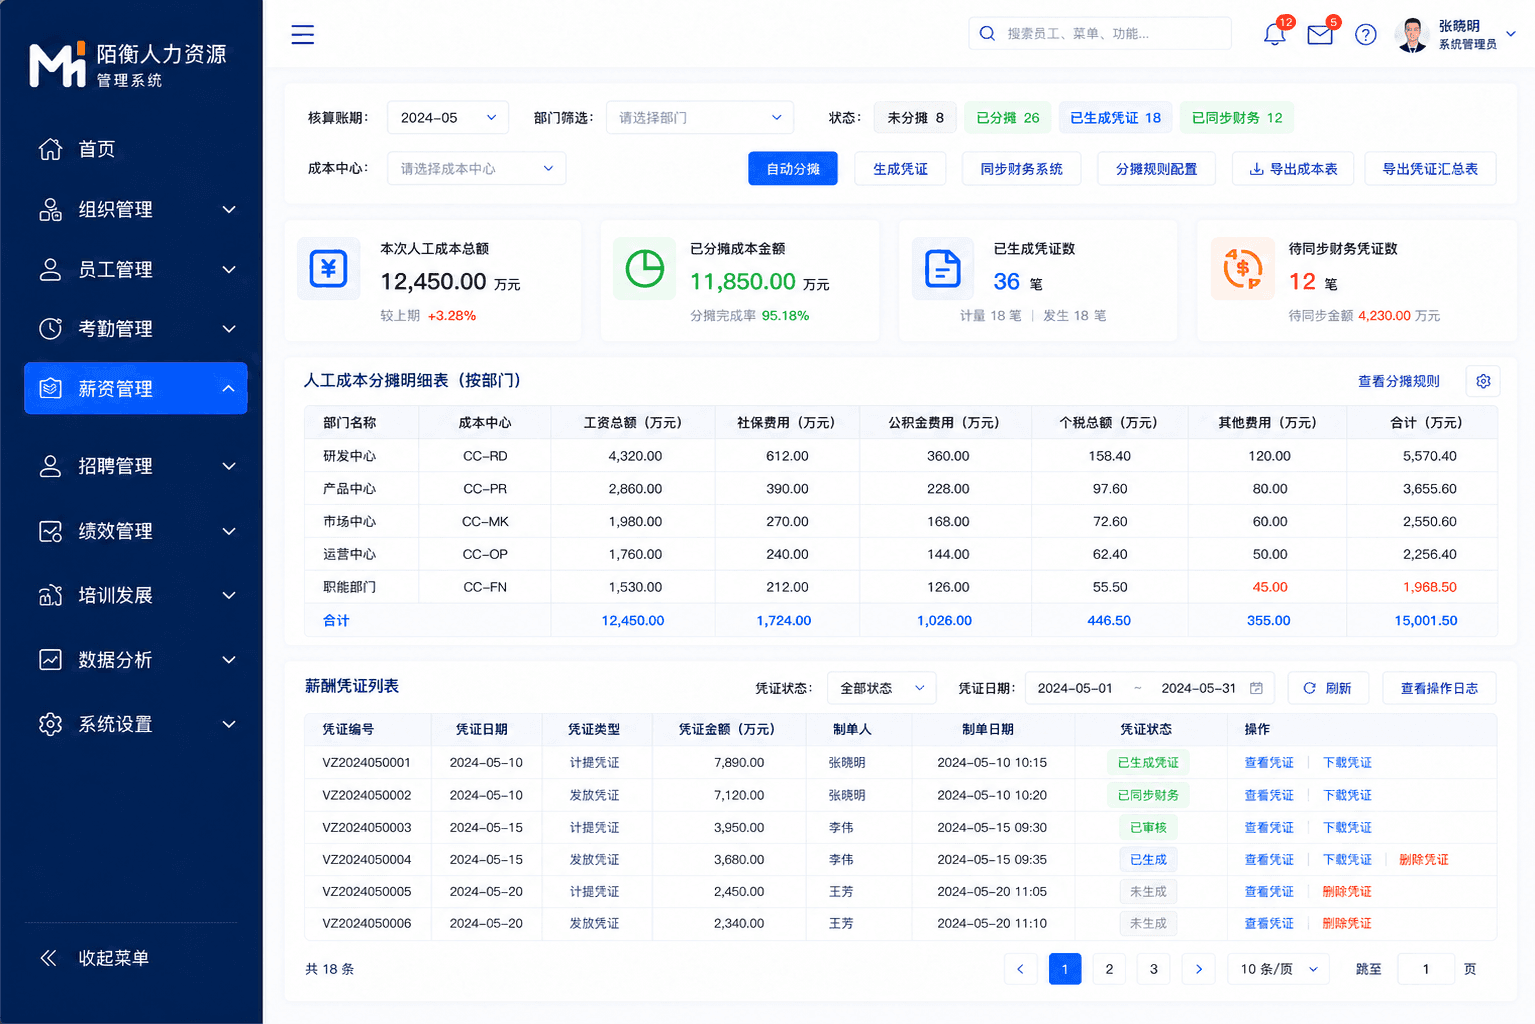Click the 考勤管理 clock icon

(50, 328)
